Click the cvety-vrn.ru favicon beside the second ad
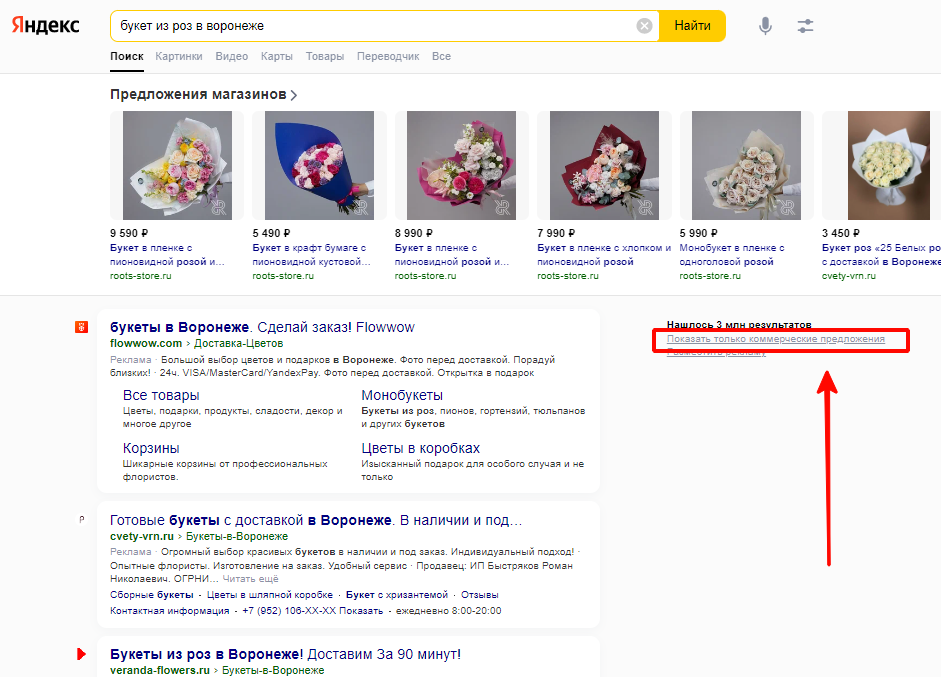Image resolution: width=941 pixels, height=677 pixels. 82,520
